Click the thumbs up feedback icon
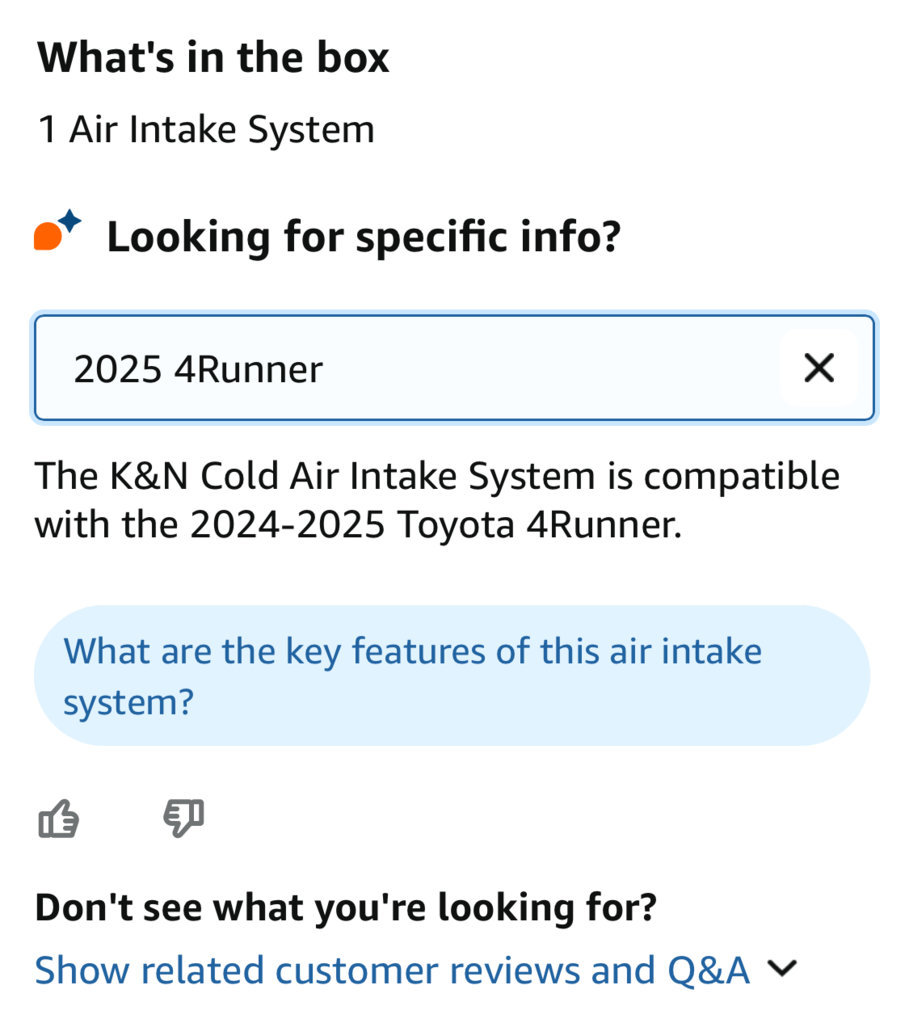Image resolution: width=909 pixels, height=1023 pixels. (59, 818)
